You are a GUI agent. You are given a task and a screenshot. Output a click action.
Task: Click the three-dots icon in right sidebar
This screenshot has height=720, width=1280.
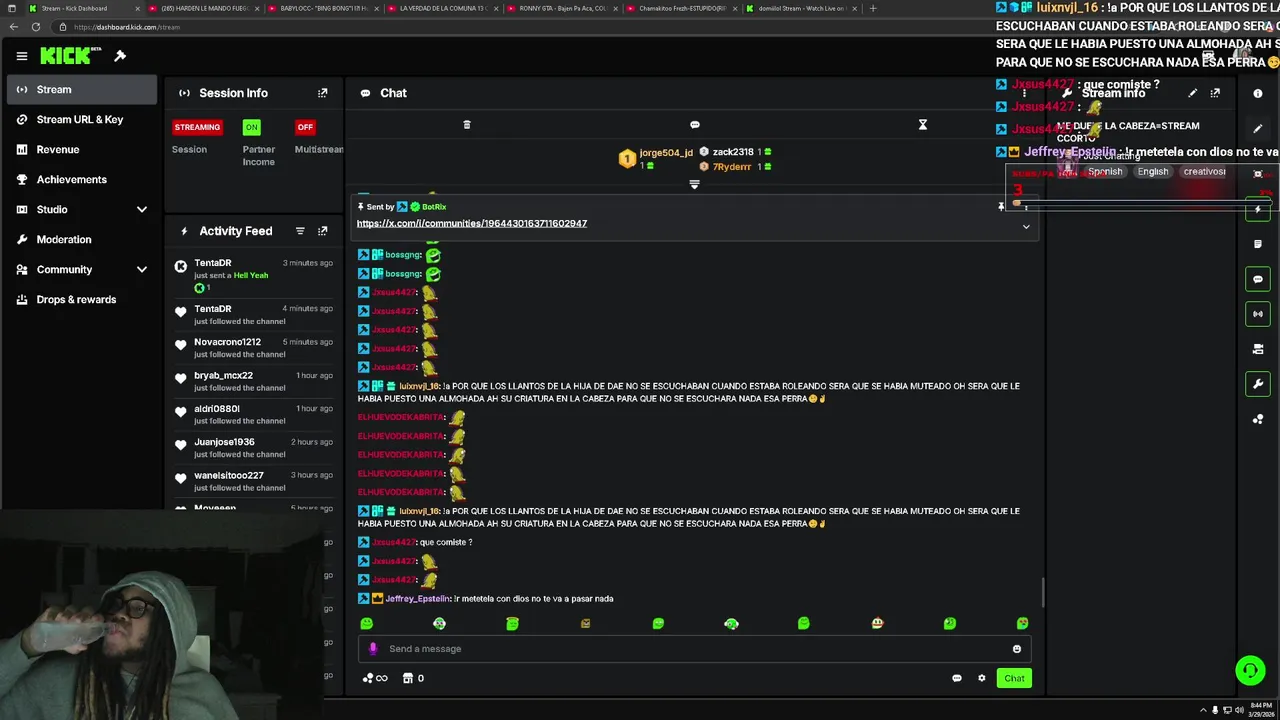point(1258,419)
